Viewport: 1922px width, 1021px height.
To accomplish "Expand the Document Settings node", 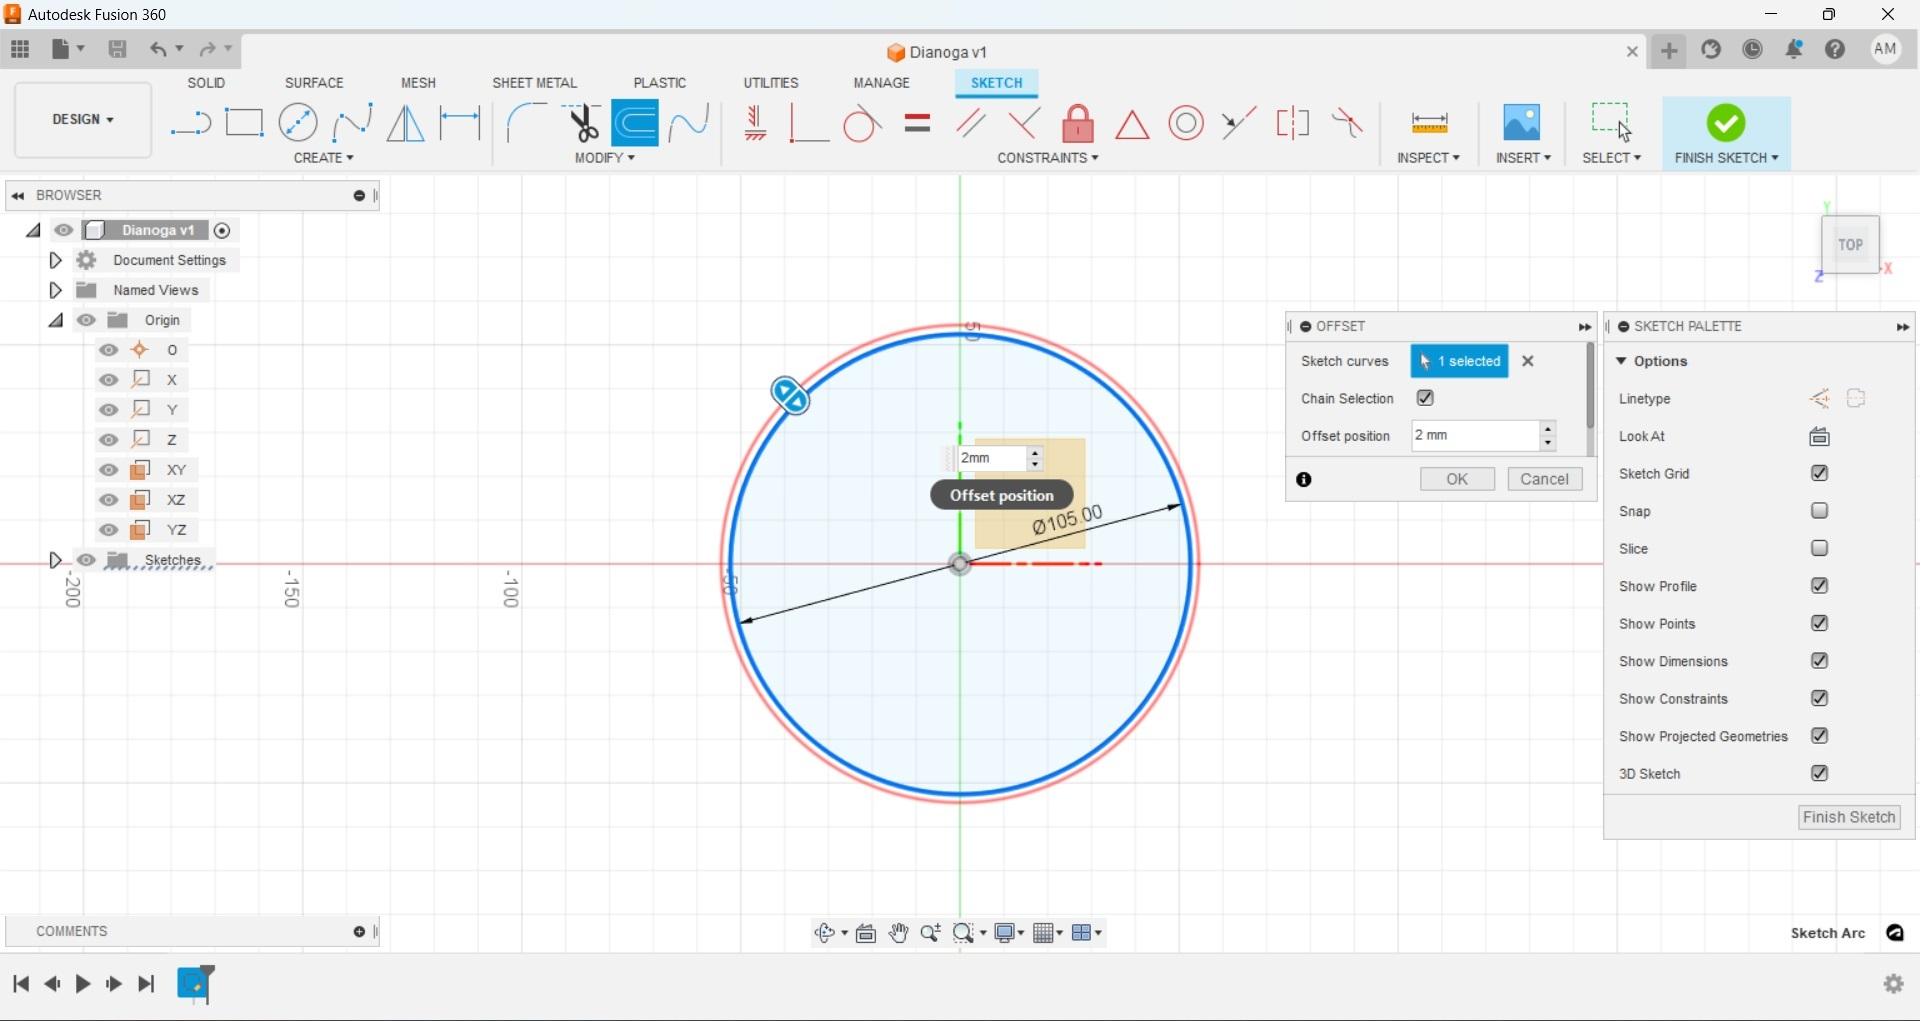I will pyautogui.click(x=55, y=260).
